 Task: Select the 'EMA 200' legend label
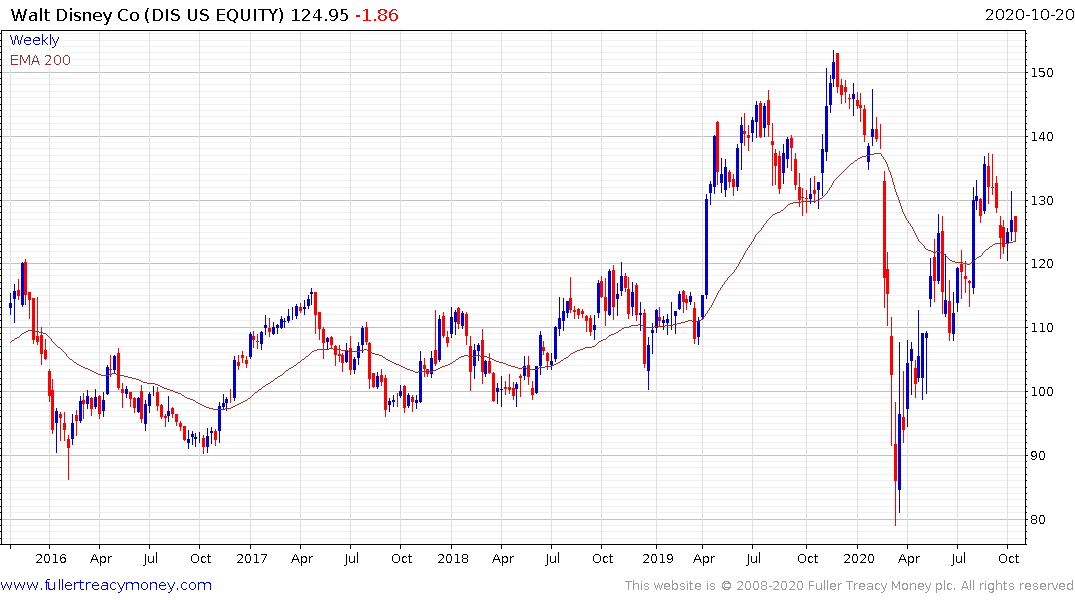(40, 60)
